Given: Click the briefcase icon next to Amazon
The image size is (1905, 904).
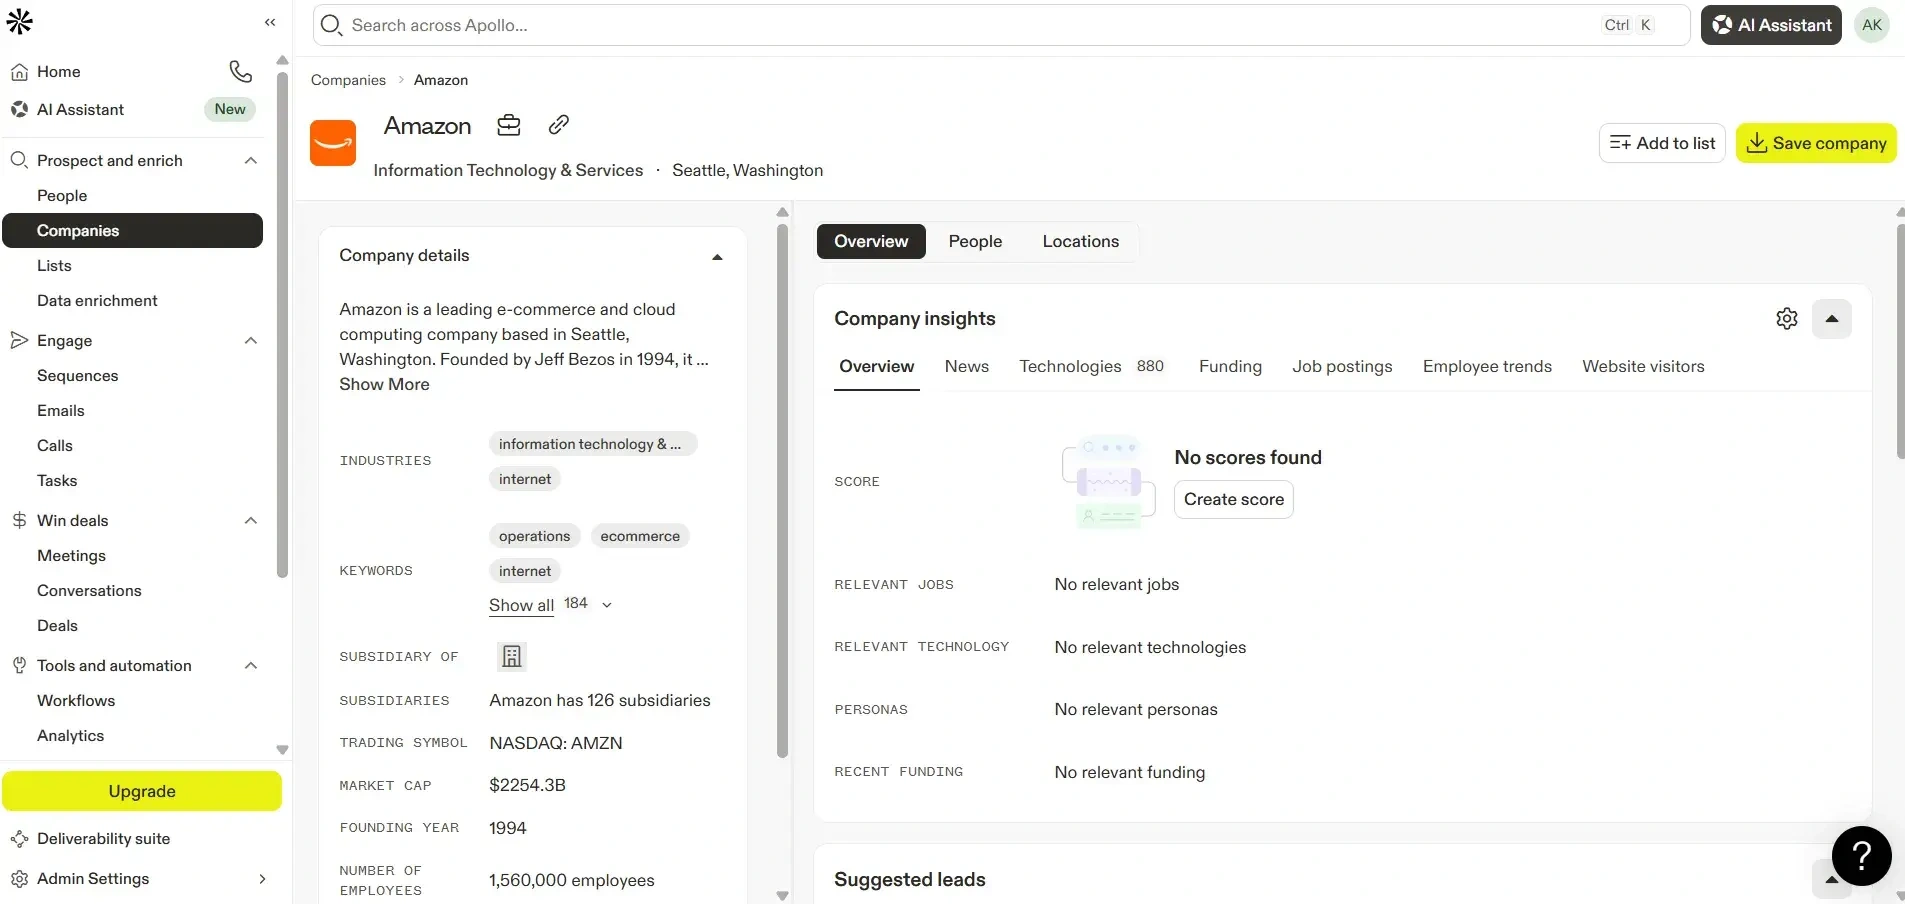Looking at the screenshot, I should (x=509, y=125).
